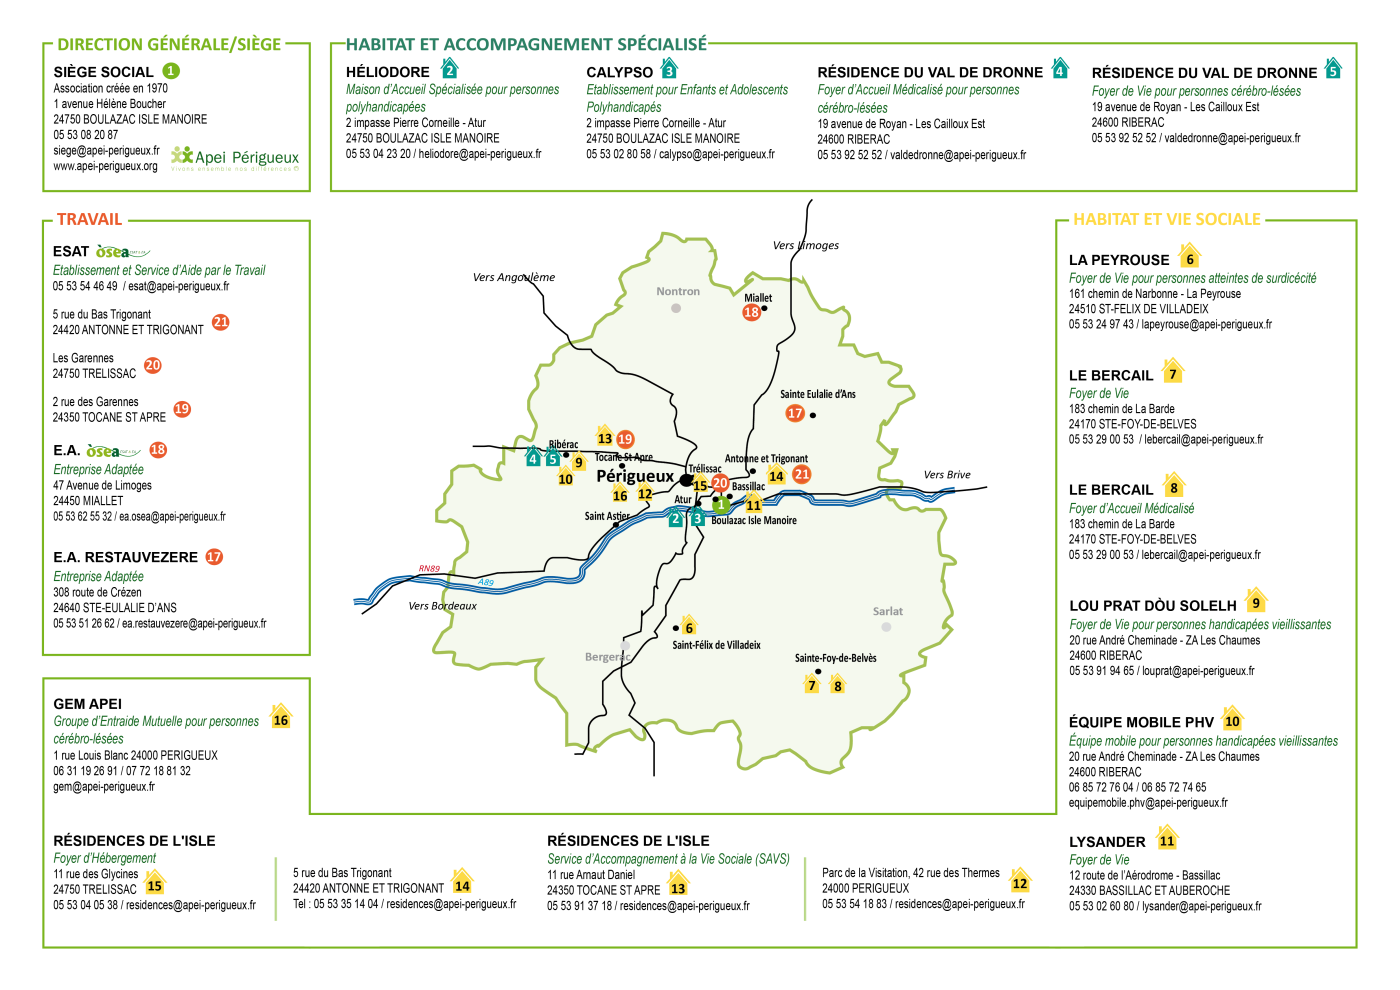The image size is (1400, 990).
Task: Click the DIRECTION GÉNÉRALE/SIÈGE section title
Action: [x=169, y=44]
